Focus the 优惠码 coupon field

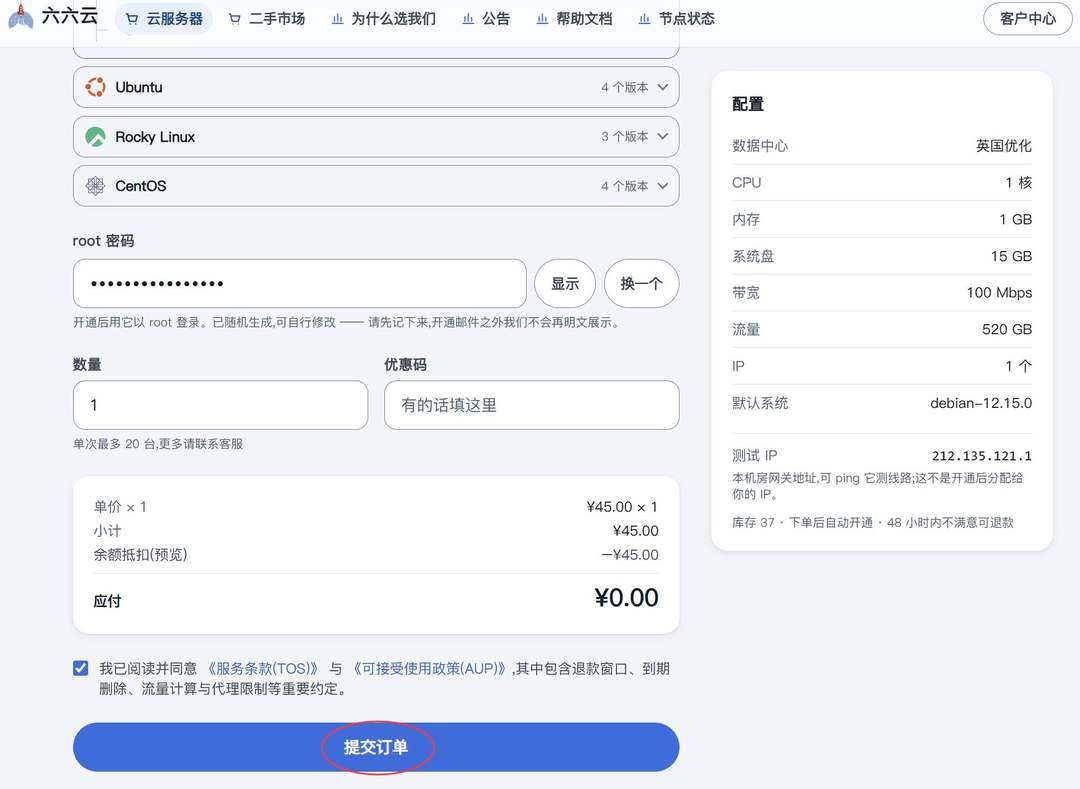coord(532,406)
